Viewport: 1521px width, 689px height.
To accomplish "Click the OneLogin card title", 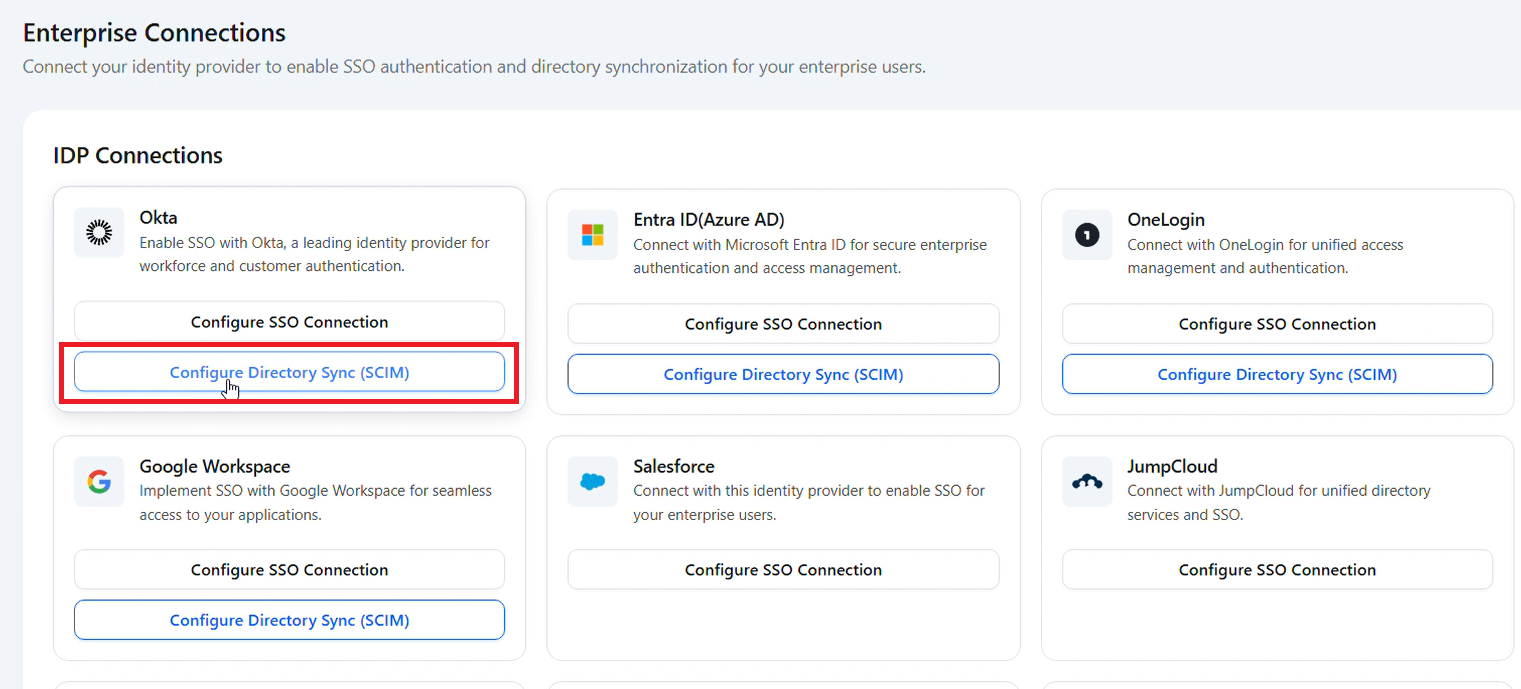I will pos(1166,219).
